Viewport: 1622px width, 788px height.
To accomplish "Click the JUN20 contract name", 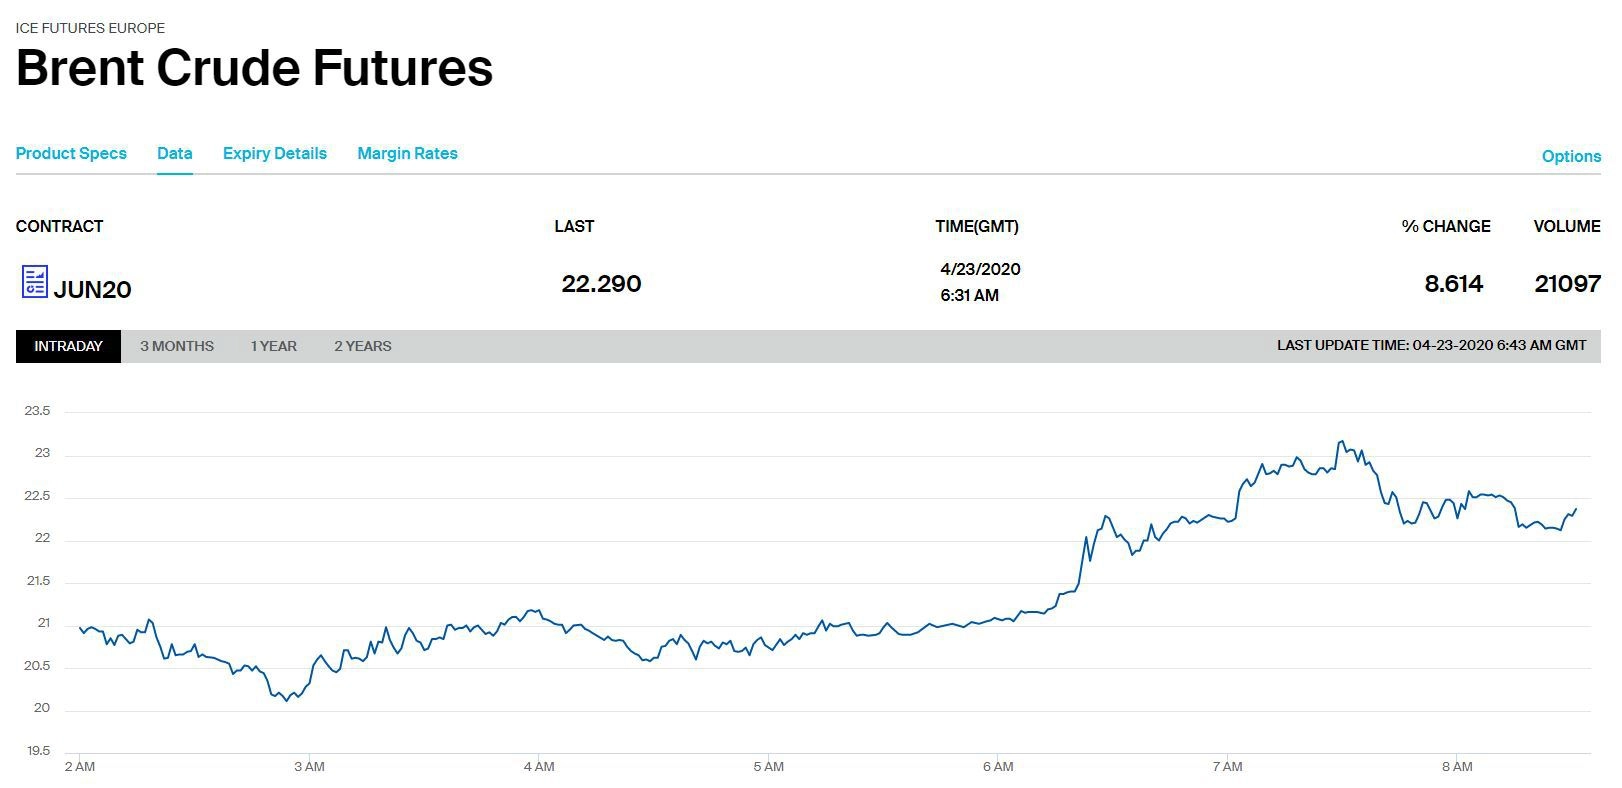I will 92,289.
